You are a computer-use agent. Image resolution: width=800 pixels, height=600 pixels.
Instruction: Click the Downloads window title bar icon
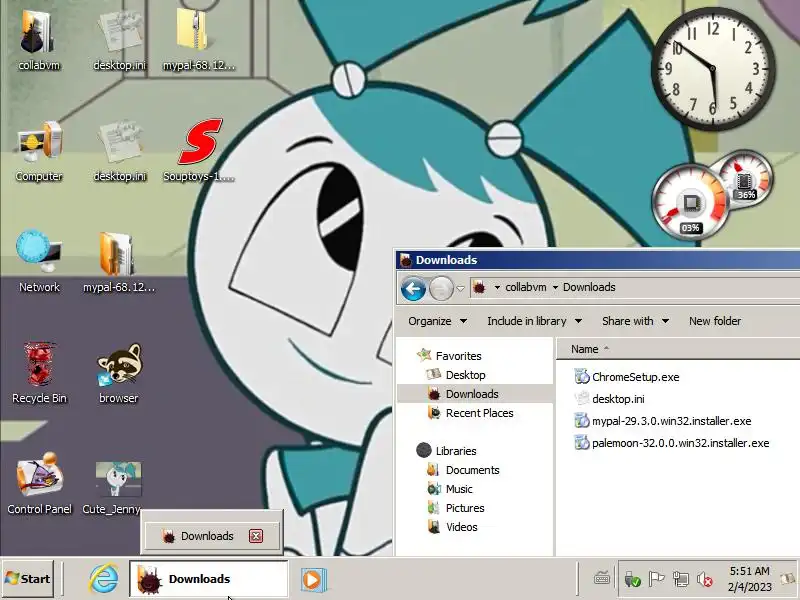pos(406,260)
